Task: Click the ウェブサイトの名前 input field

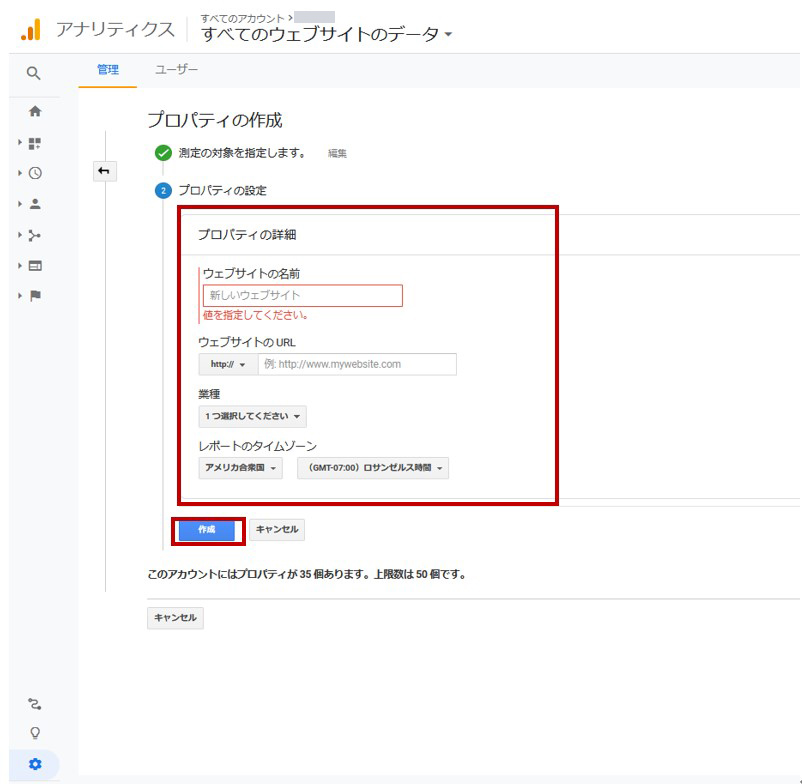Action: [302, 295]
